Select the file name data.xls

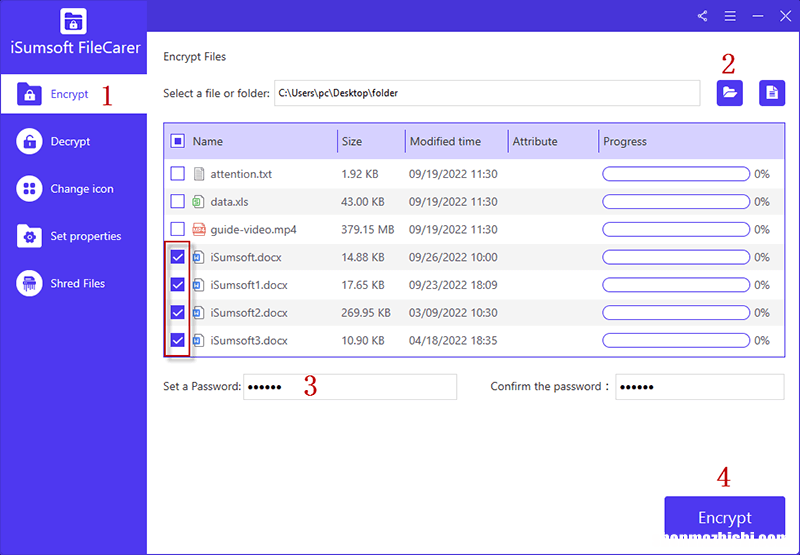click(x=230, y=202)
